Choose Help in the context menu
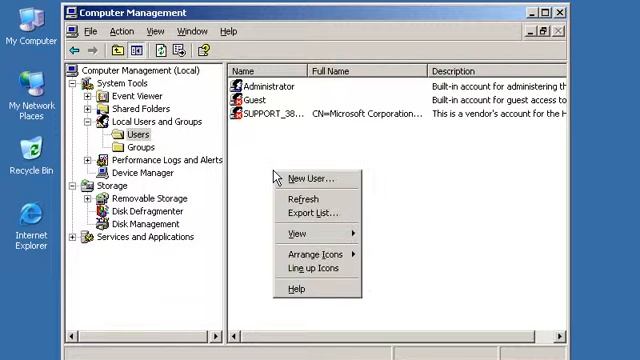The width and height of the screenshot is (640, 360). pyautogui.click(x=317, y=289)
